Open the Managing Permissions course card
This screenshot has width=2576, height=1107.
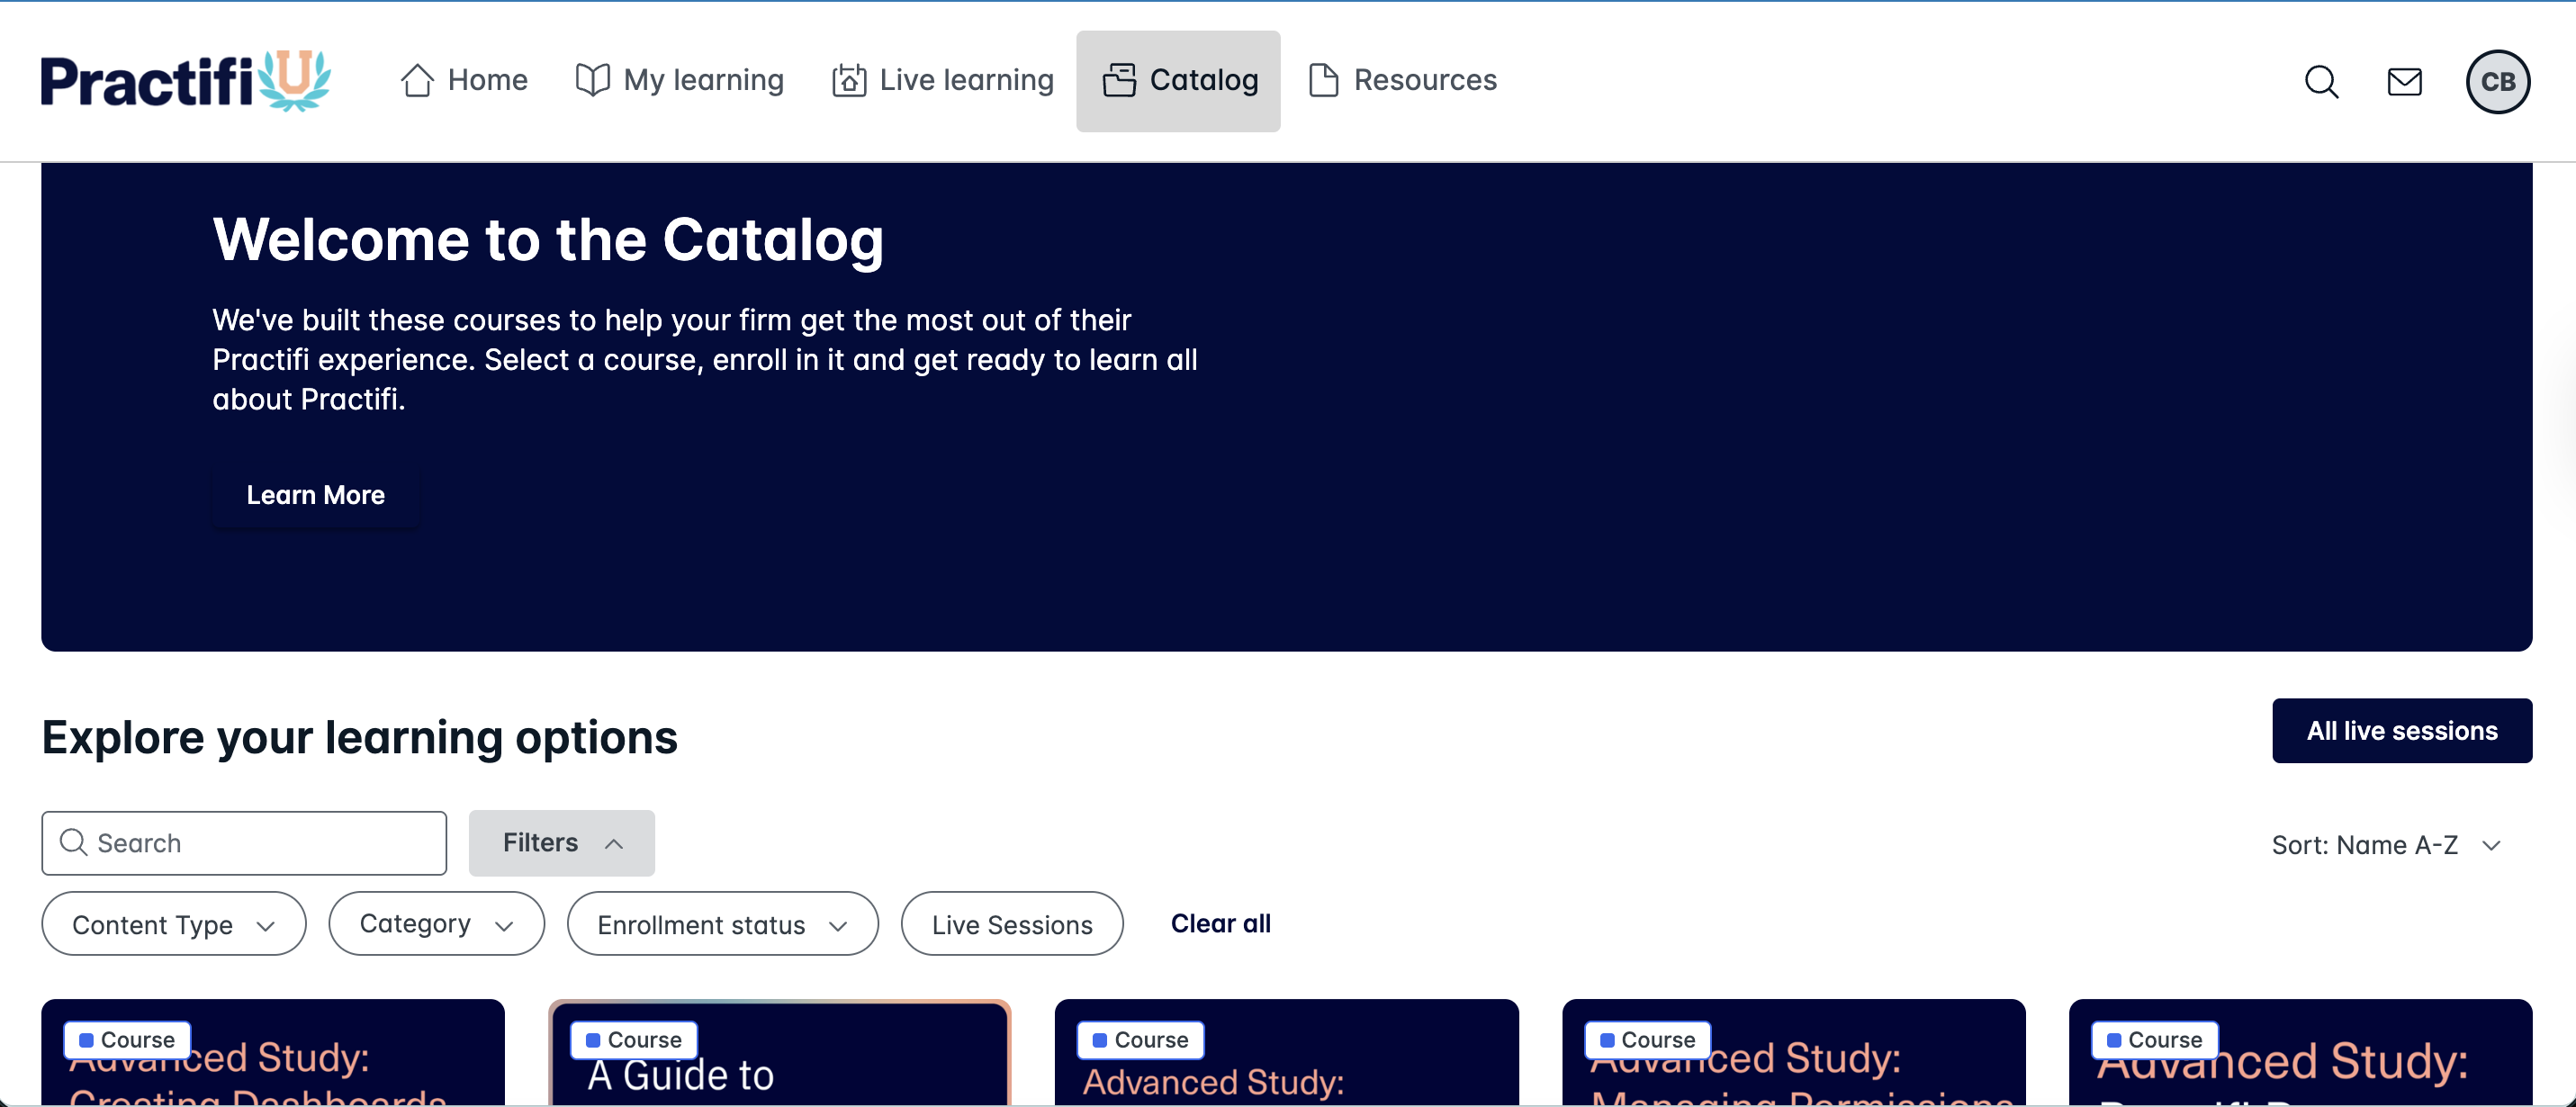coord(1793,1053)
